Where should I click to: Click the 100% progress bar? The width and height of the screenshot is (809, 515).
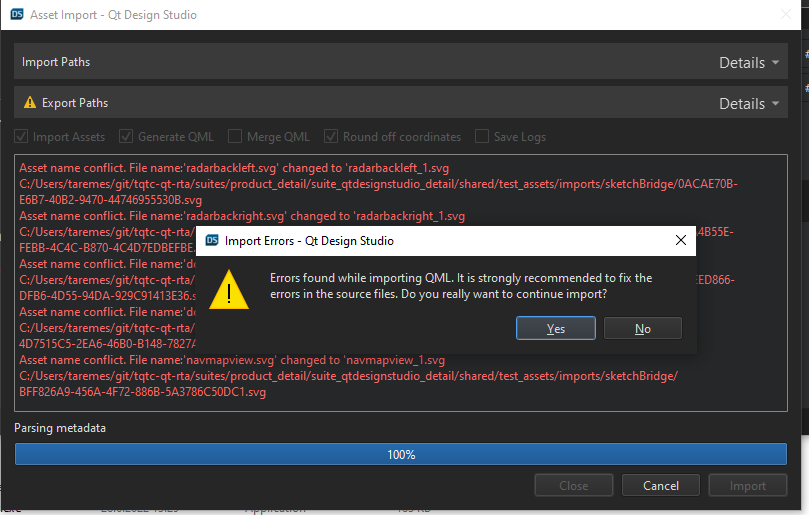pos(400,454)
